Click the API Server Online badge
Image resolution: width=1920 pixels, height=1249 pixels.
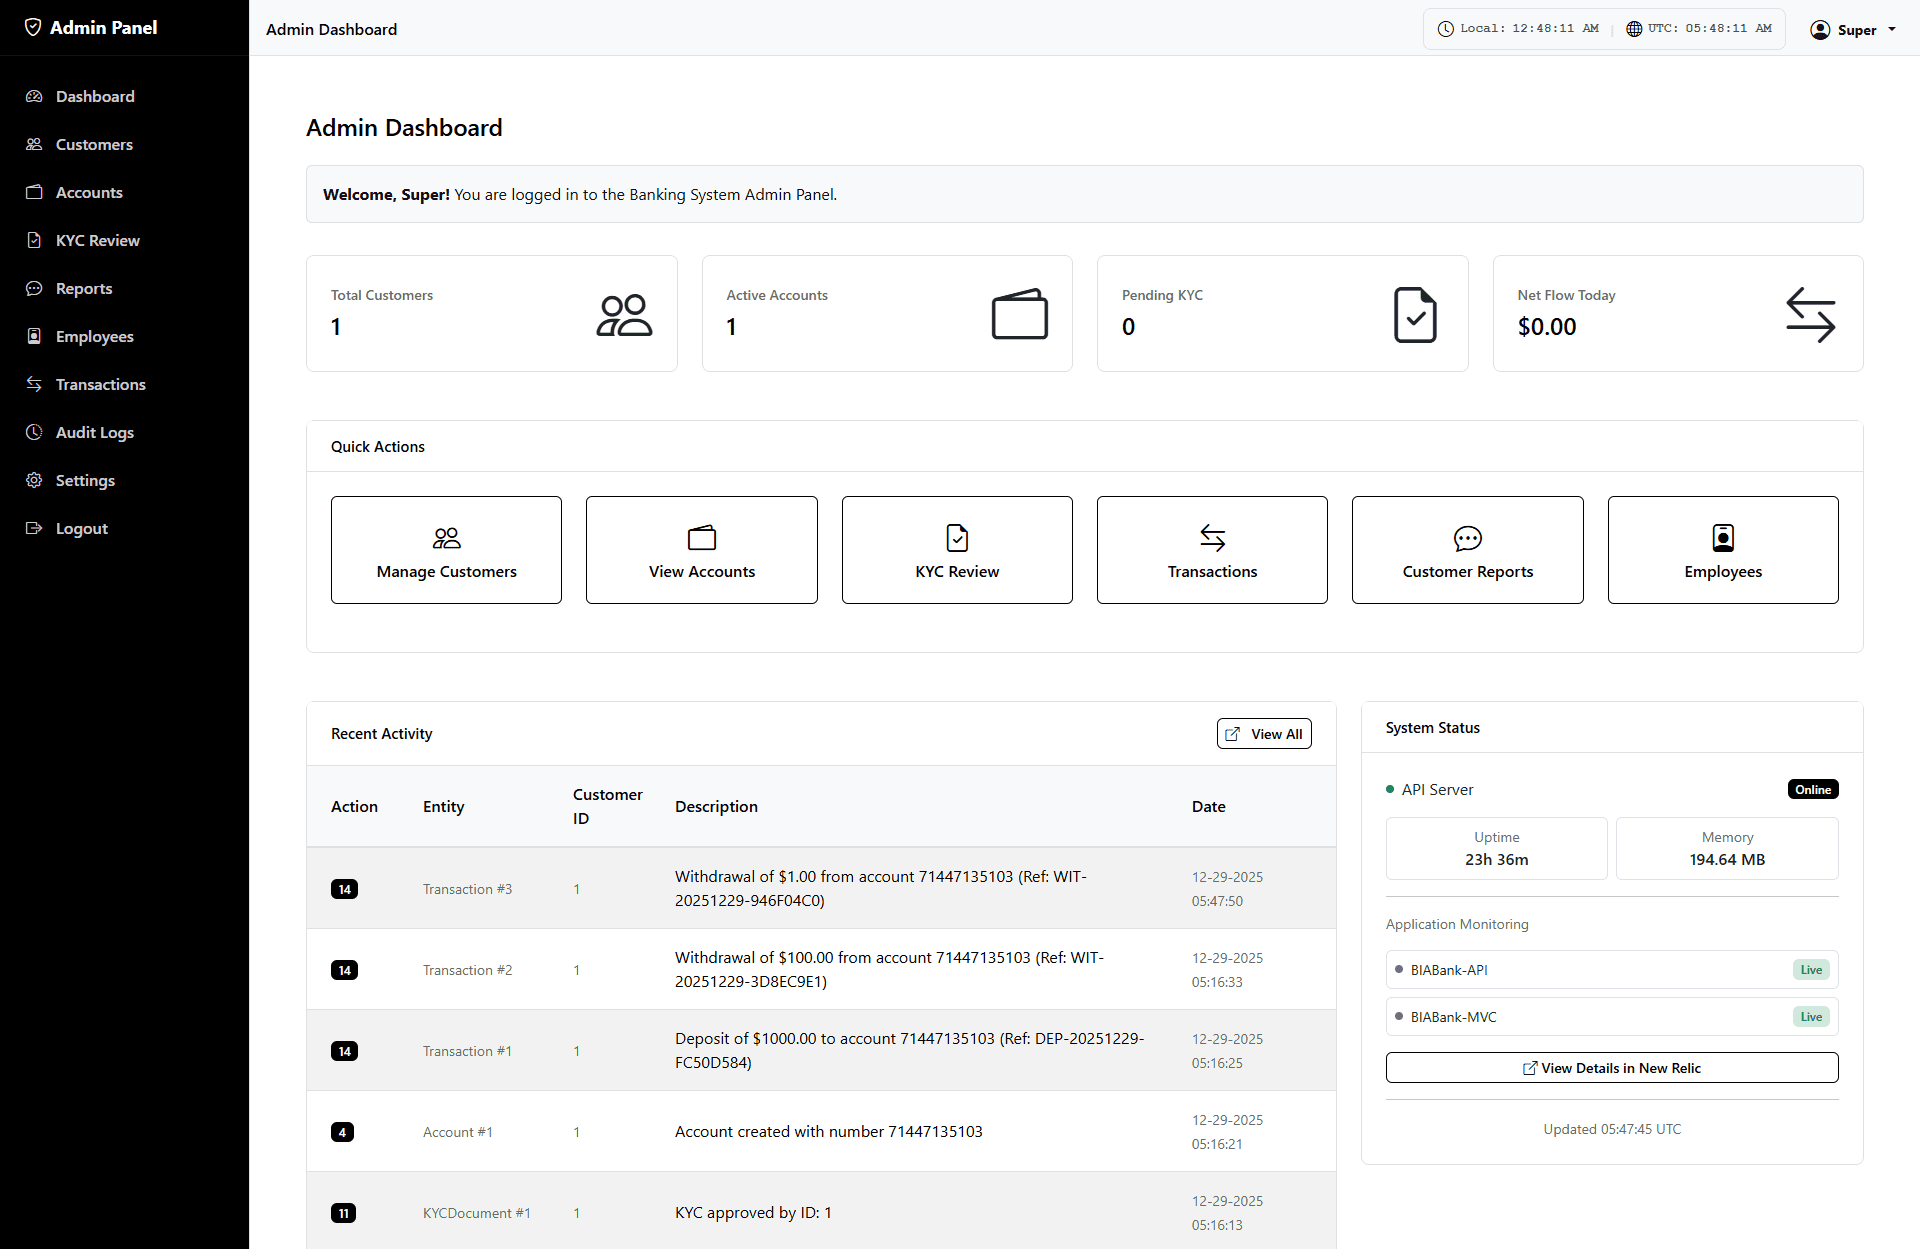1813,789
